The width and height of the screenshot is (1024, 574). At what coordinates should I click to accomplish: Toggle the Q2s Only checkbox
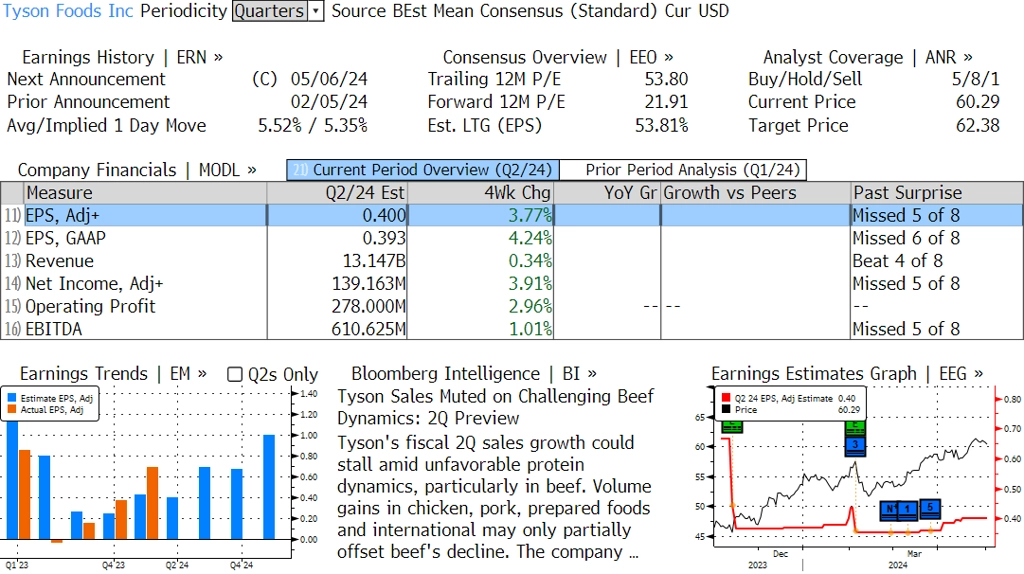(x=234, y=374)
